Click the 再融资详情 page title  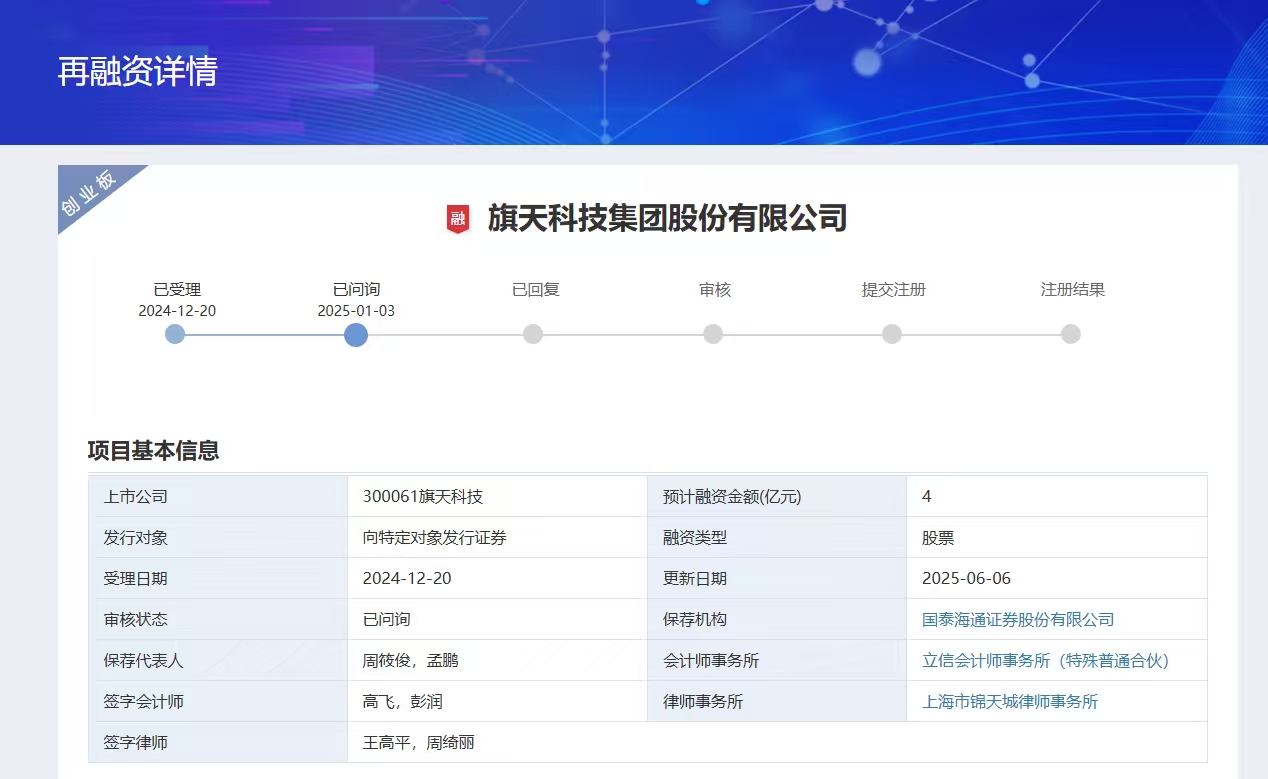(x=138, y=71)
